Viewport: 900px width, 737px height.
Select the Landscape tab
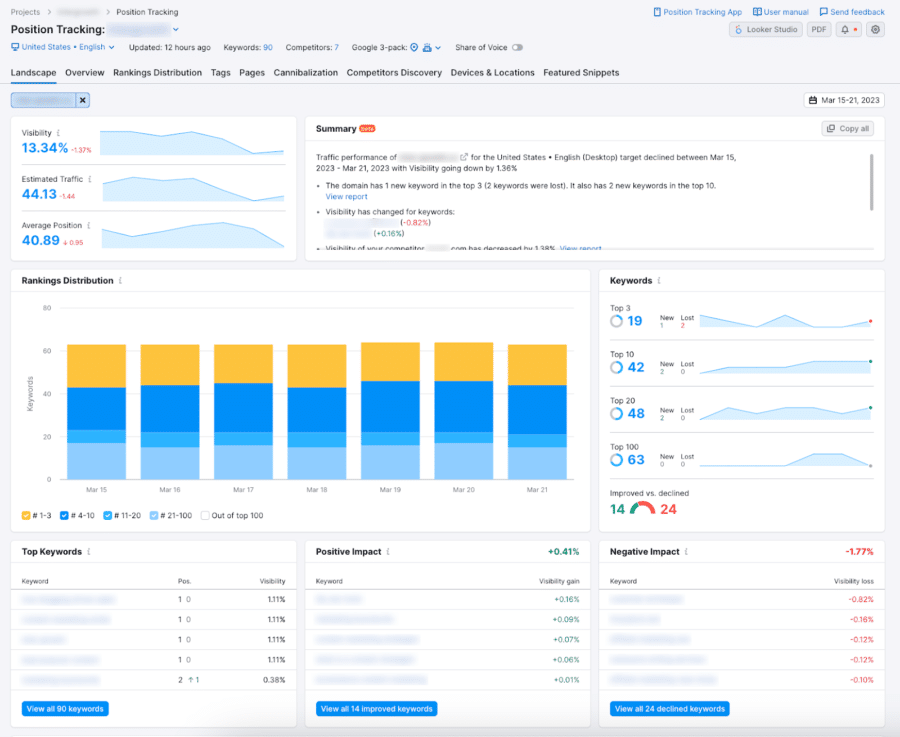[x=33, y=73]
